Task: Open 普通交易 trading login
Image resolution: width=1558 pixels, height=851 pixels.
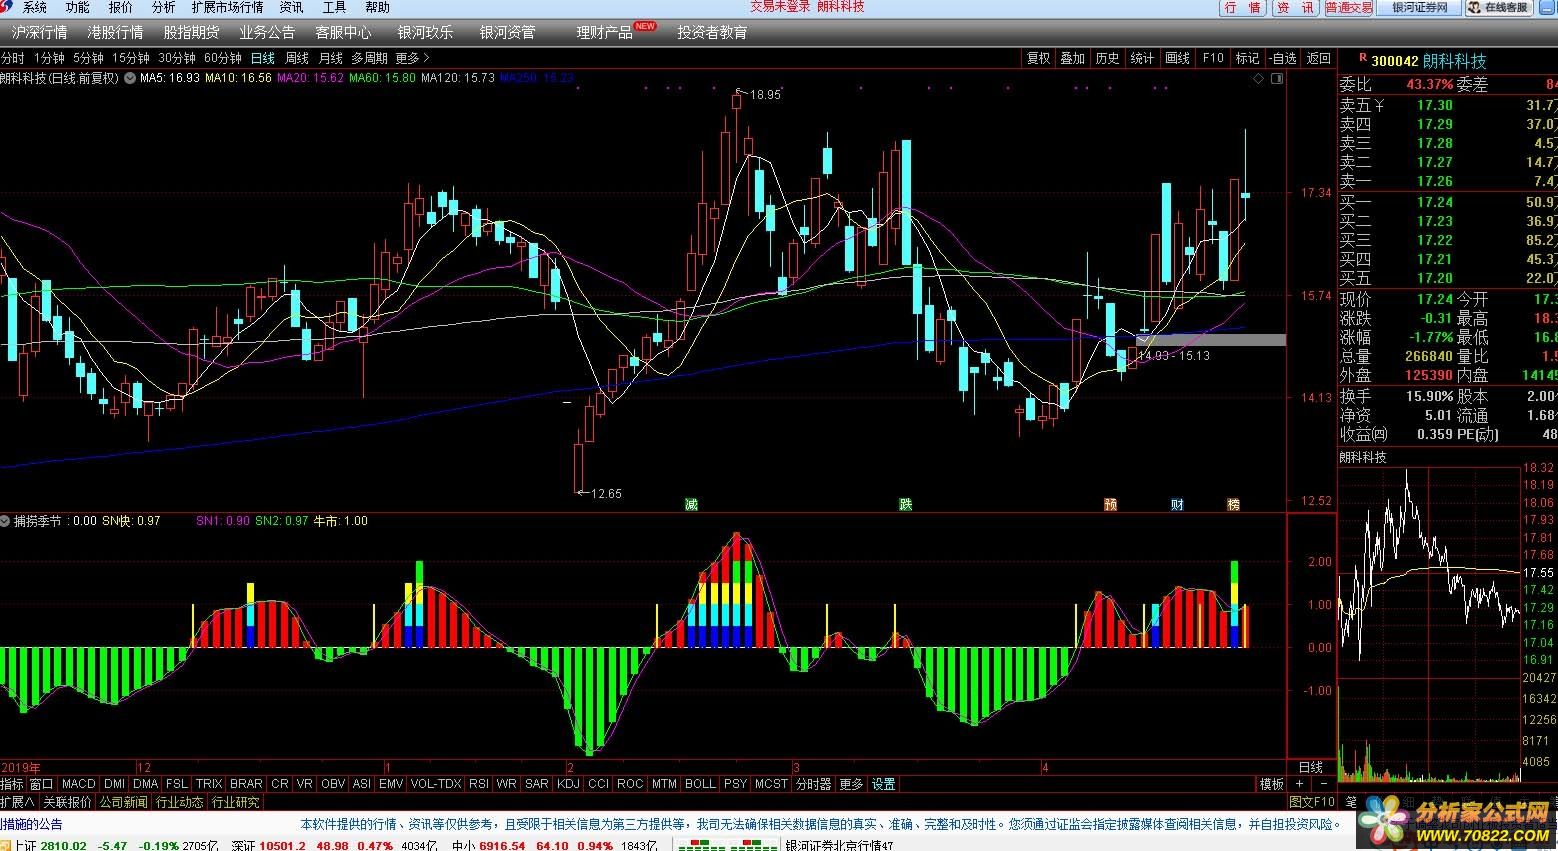Action: (1349, 8)
